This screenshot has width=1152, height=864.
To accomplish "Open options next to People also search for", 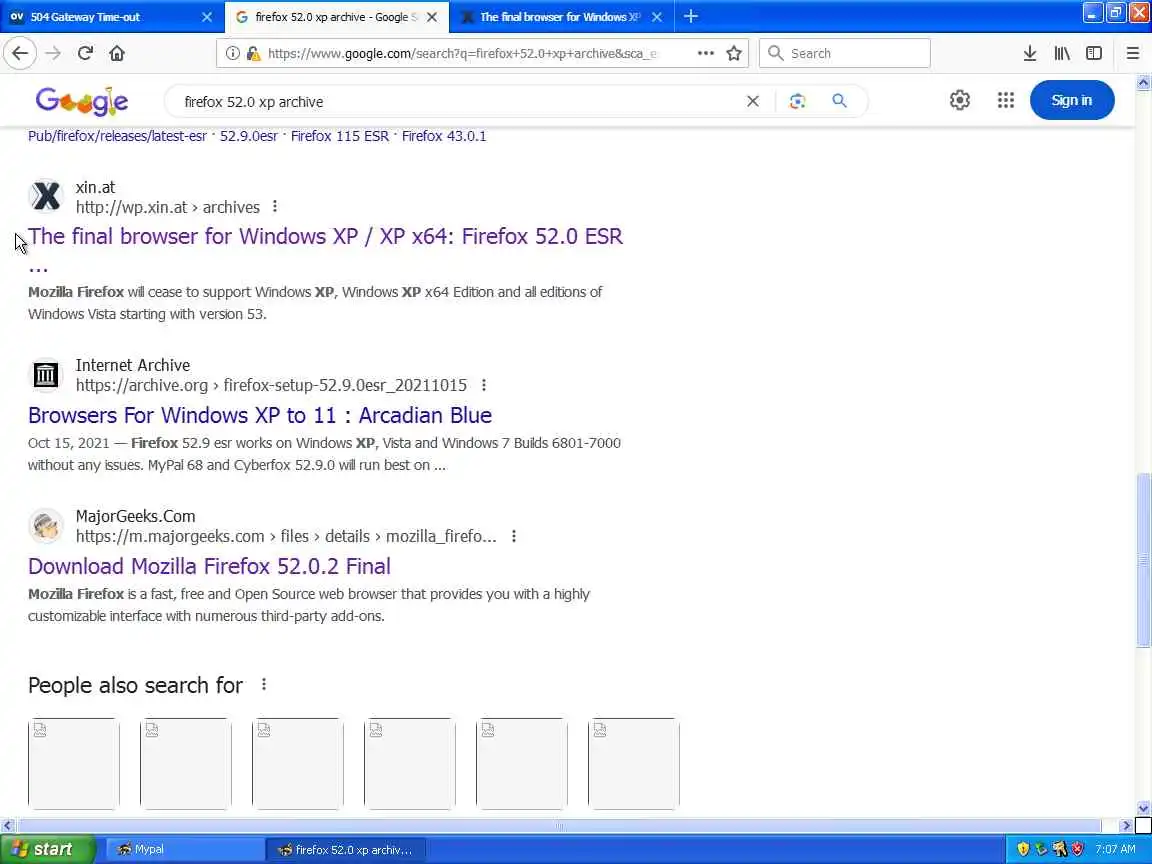I will [264, 685].
